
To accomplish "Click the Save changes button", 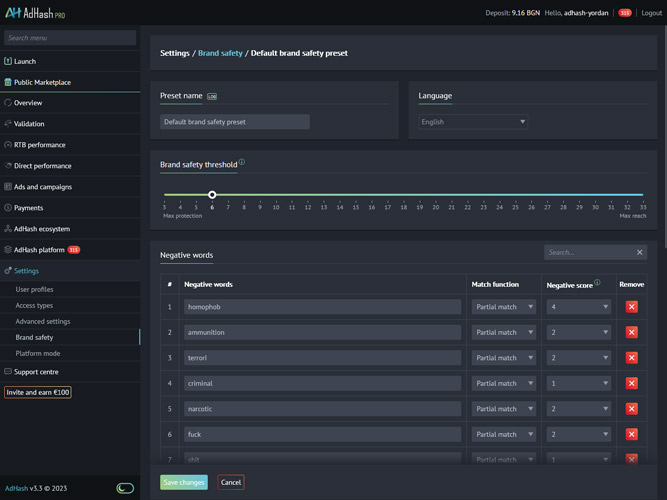I will 184,482.
